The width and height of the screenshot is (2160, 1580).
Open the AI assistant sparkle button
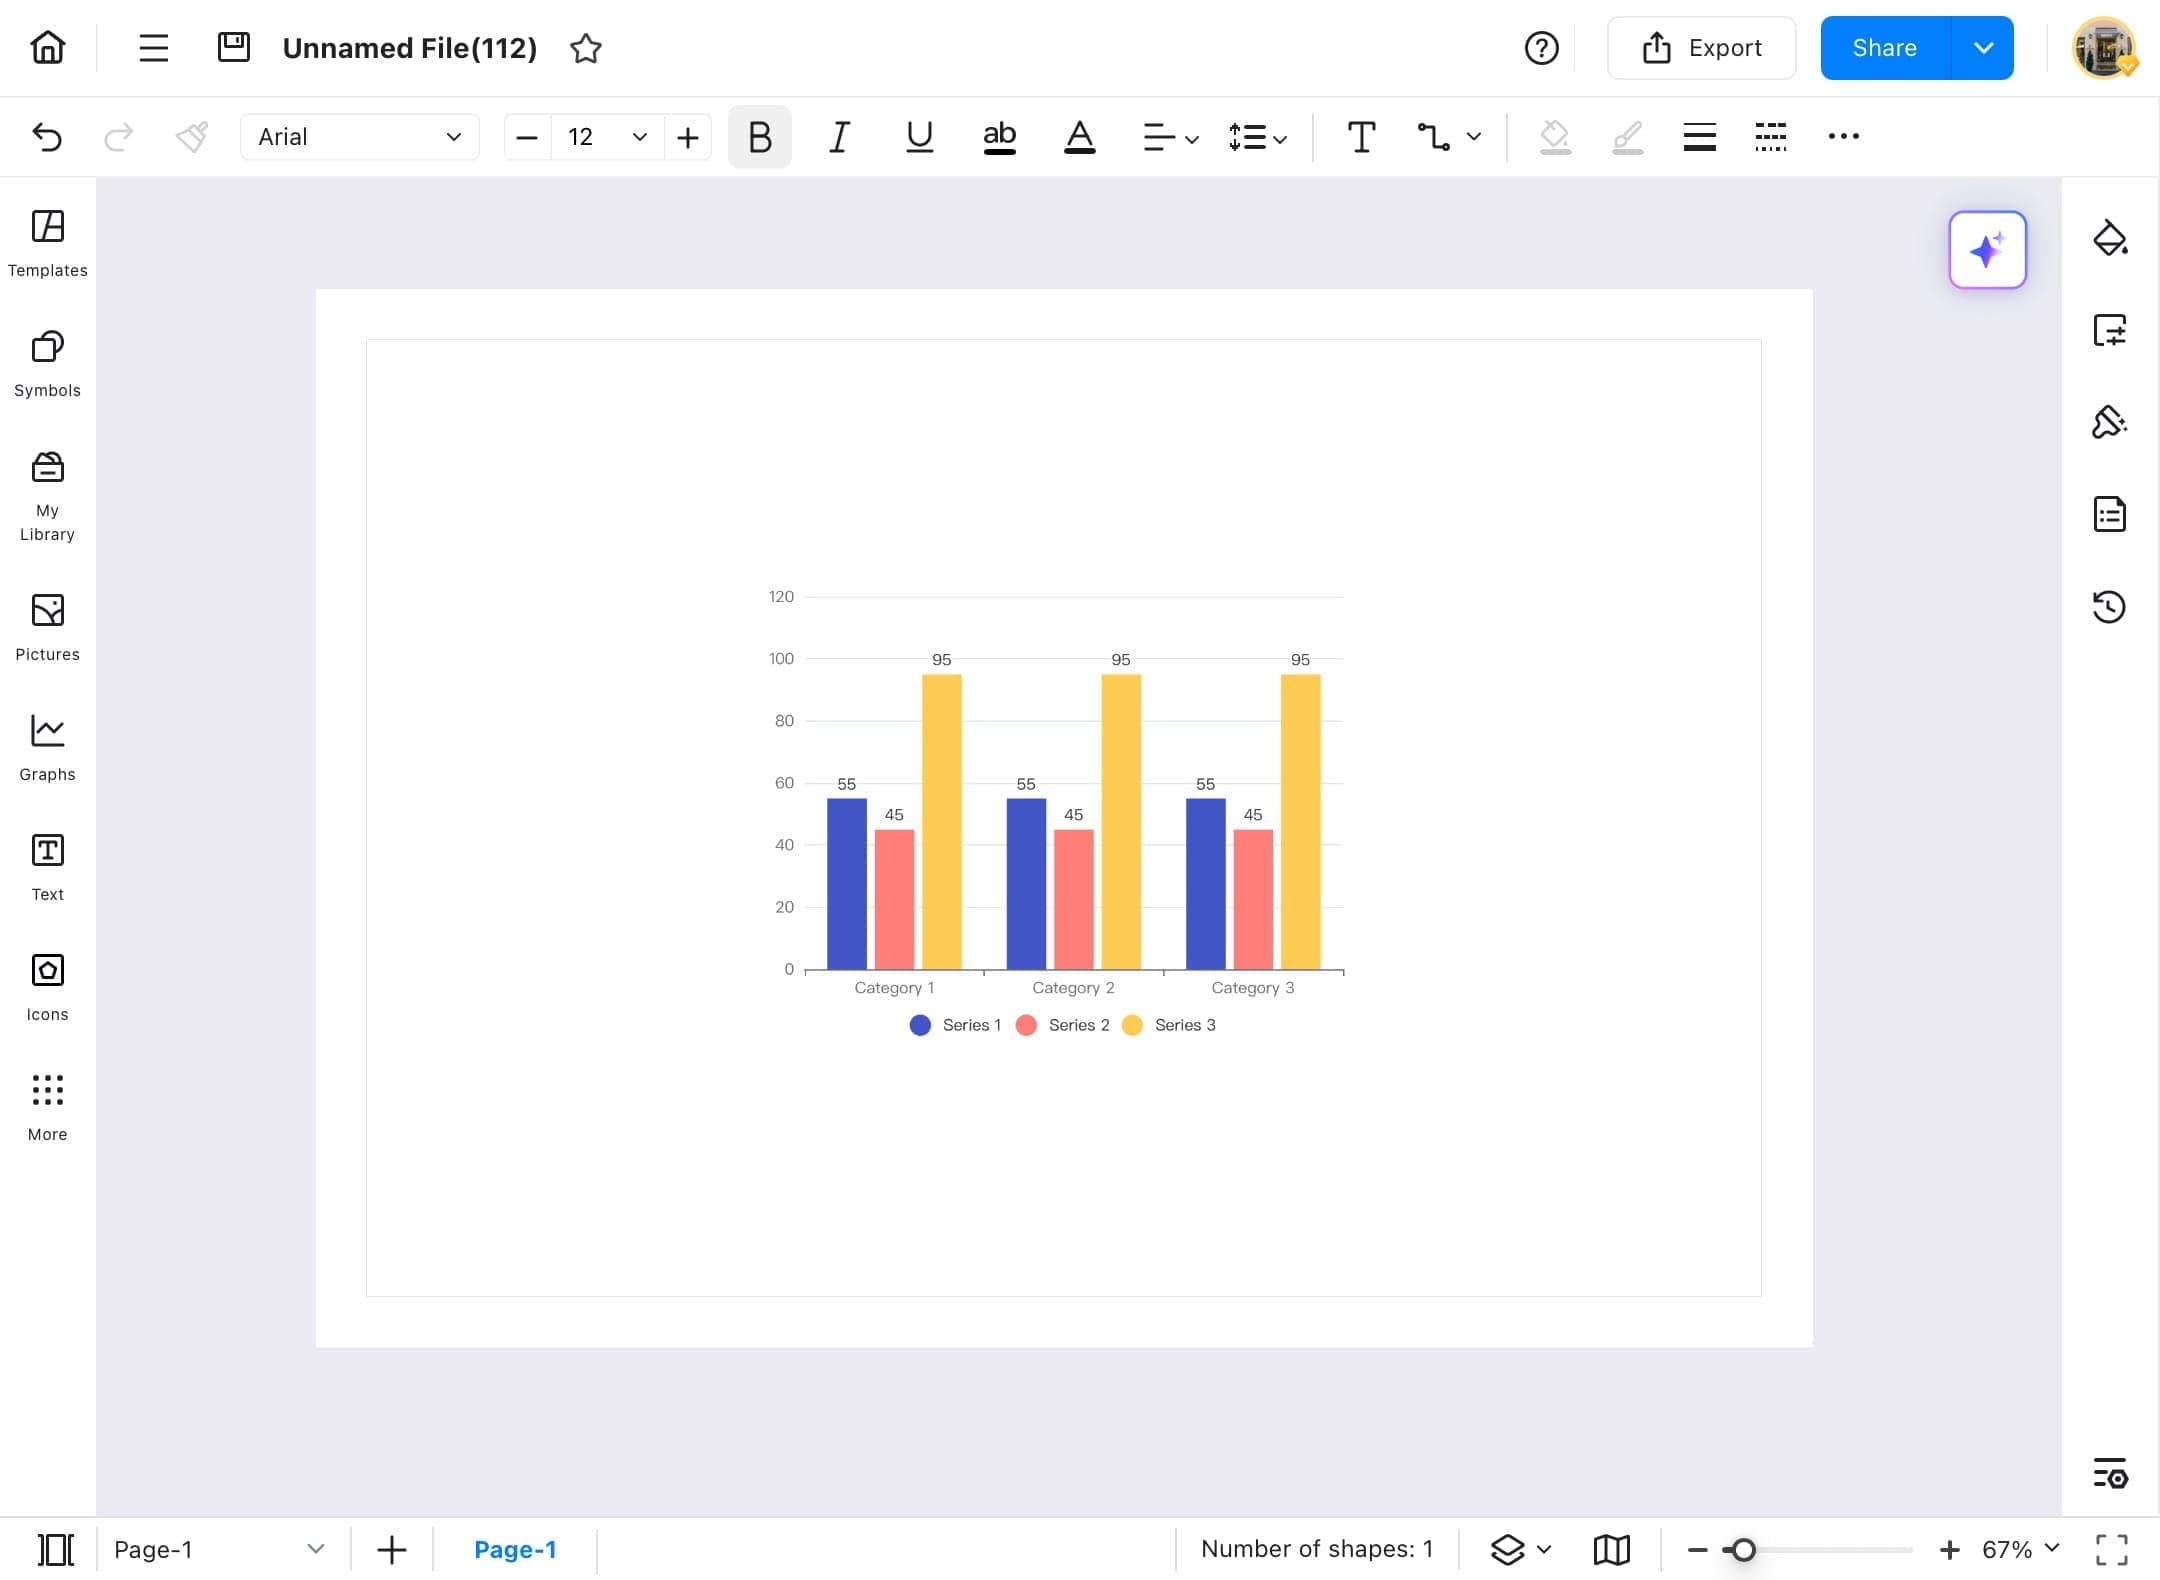[1987, 250]
